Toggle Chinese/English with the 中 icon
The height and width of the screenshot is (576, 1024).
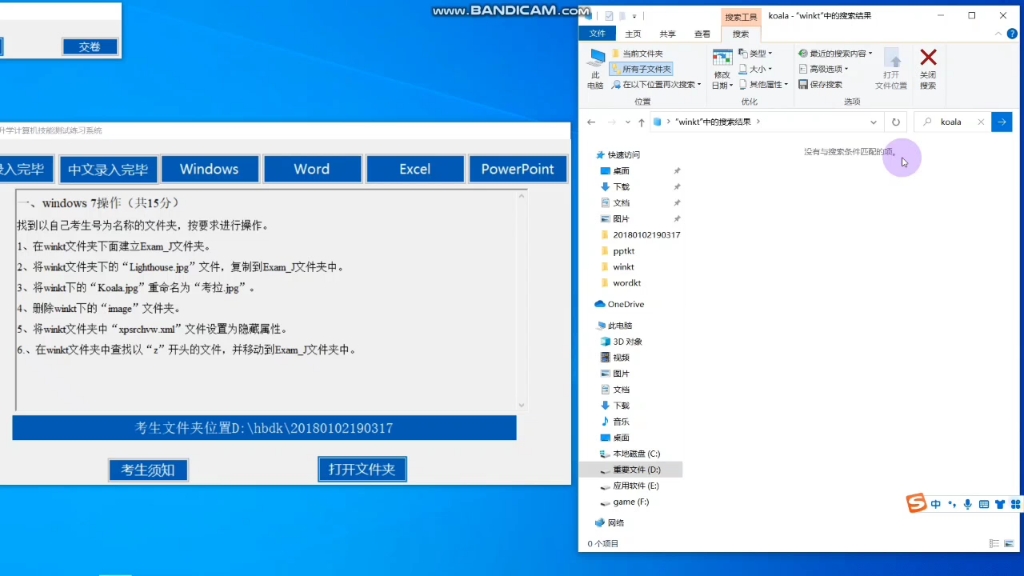936,503
